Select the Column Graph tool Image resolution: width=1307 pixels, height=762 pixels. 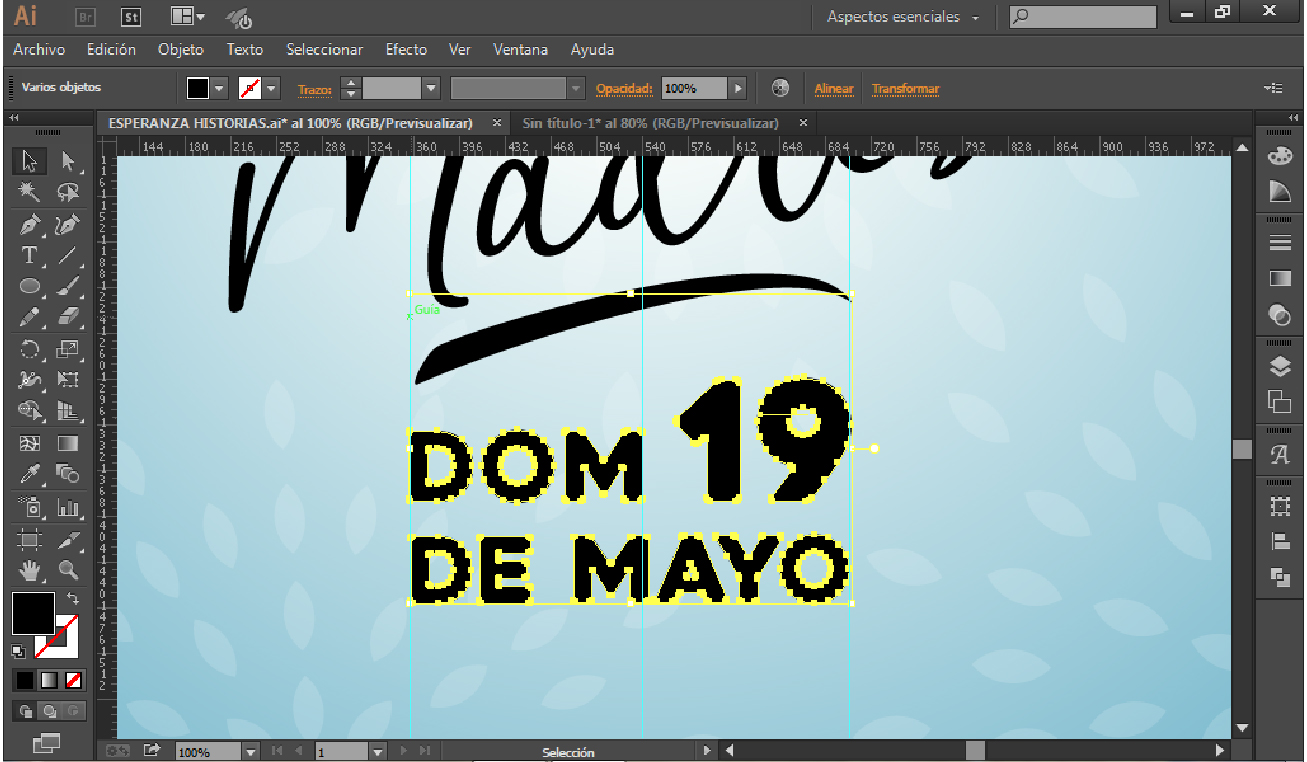click(68, 507)
